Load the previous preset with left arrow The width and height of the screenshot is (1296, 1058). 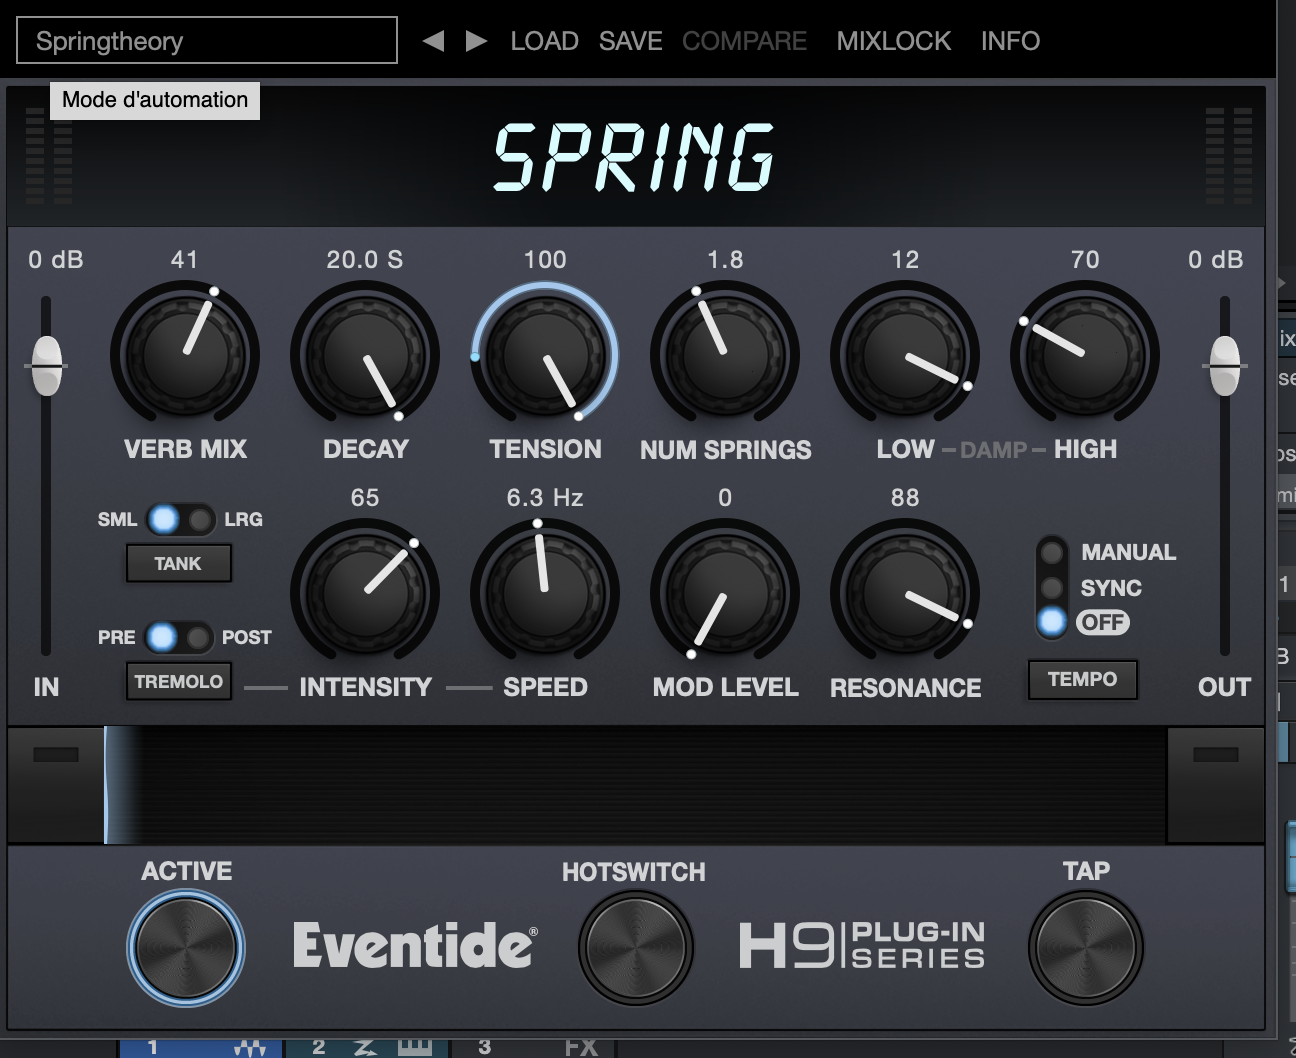pyautogui.click(x=433, y=41)
